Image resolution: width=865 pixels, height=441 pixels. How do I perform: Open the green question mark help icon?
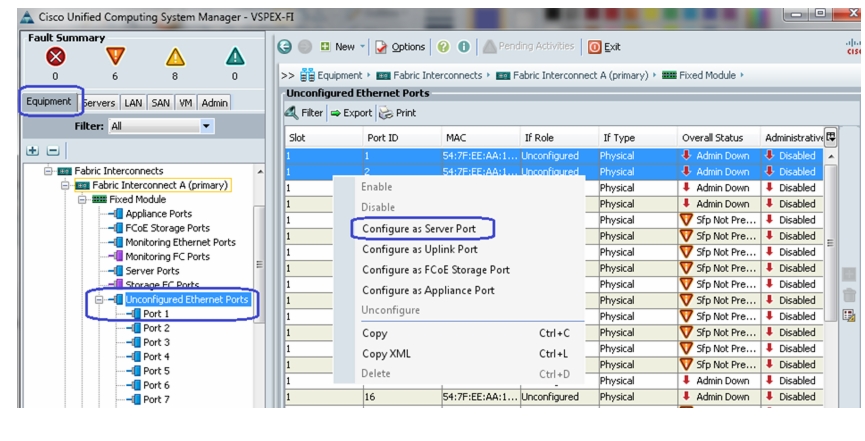[444, 47]
